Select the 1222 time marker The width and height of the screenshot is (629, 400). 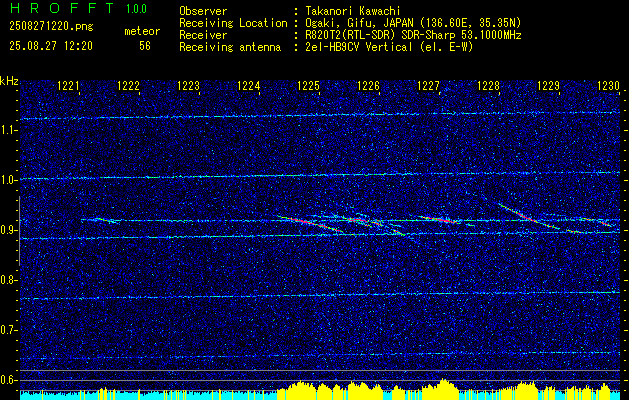click(x=128, y=86)
